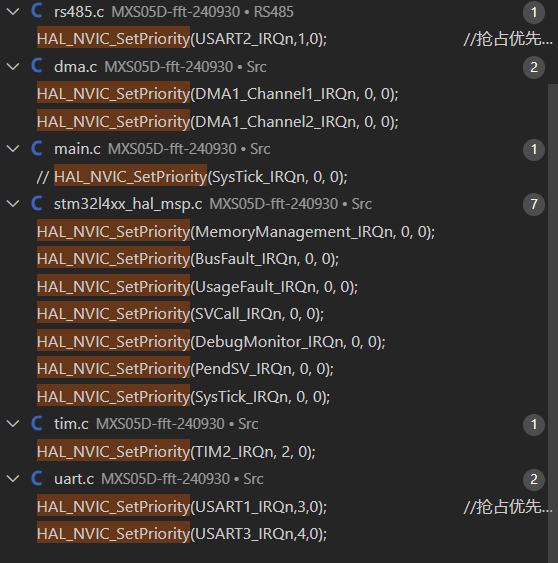Click the C file icon for uart.c
The width and height of the screenshot is (558, 563).
pyautogui.click(x=37, y=478)
